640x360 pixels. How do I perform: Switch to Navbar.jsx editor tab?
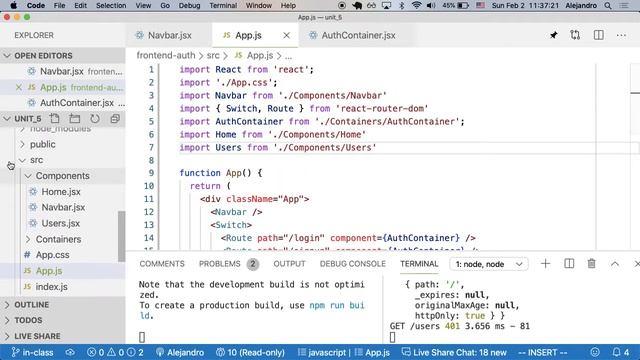tap(169, 36)
